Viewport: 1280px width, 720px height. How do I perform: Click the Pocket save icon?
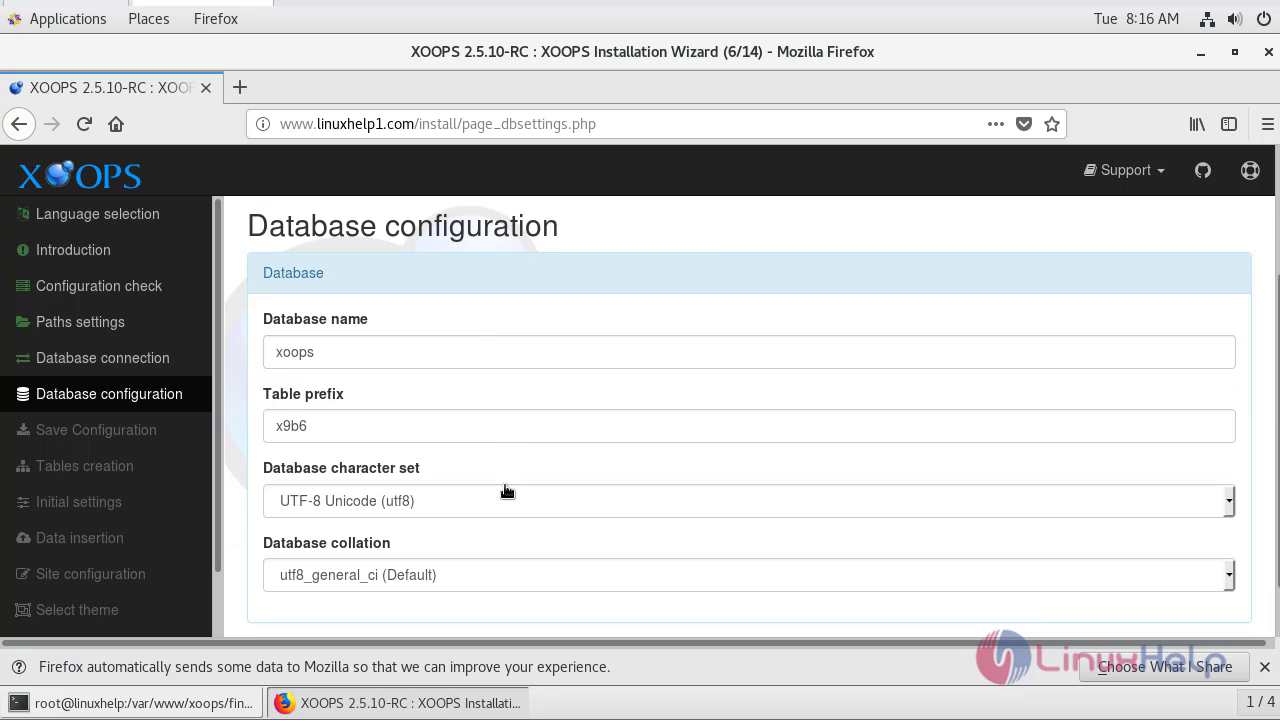(x=1024, y=124)
